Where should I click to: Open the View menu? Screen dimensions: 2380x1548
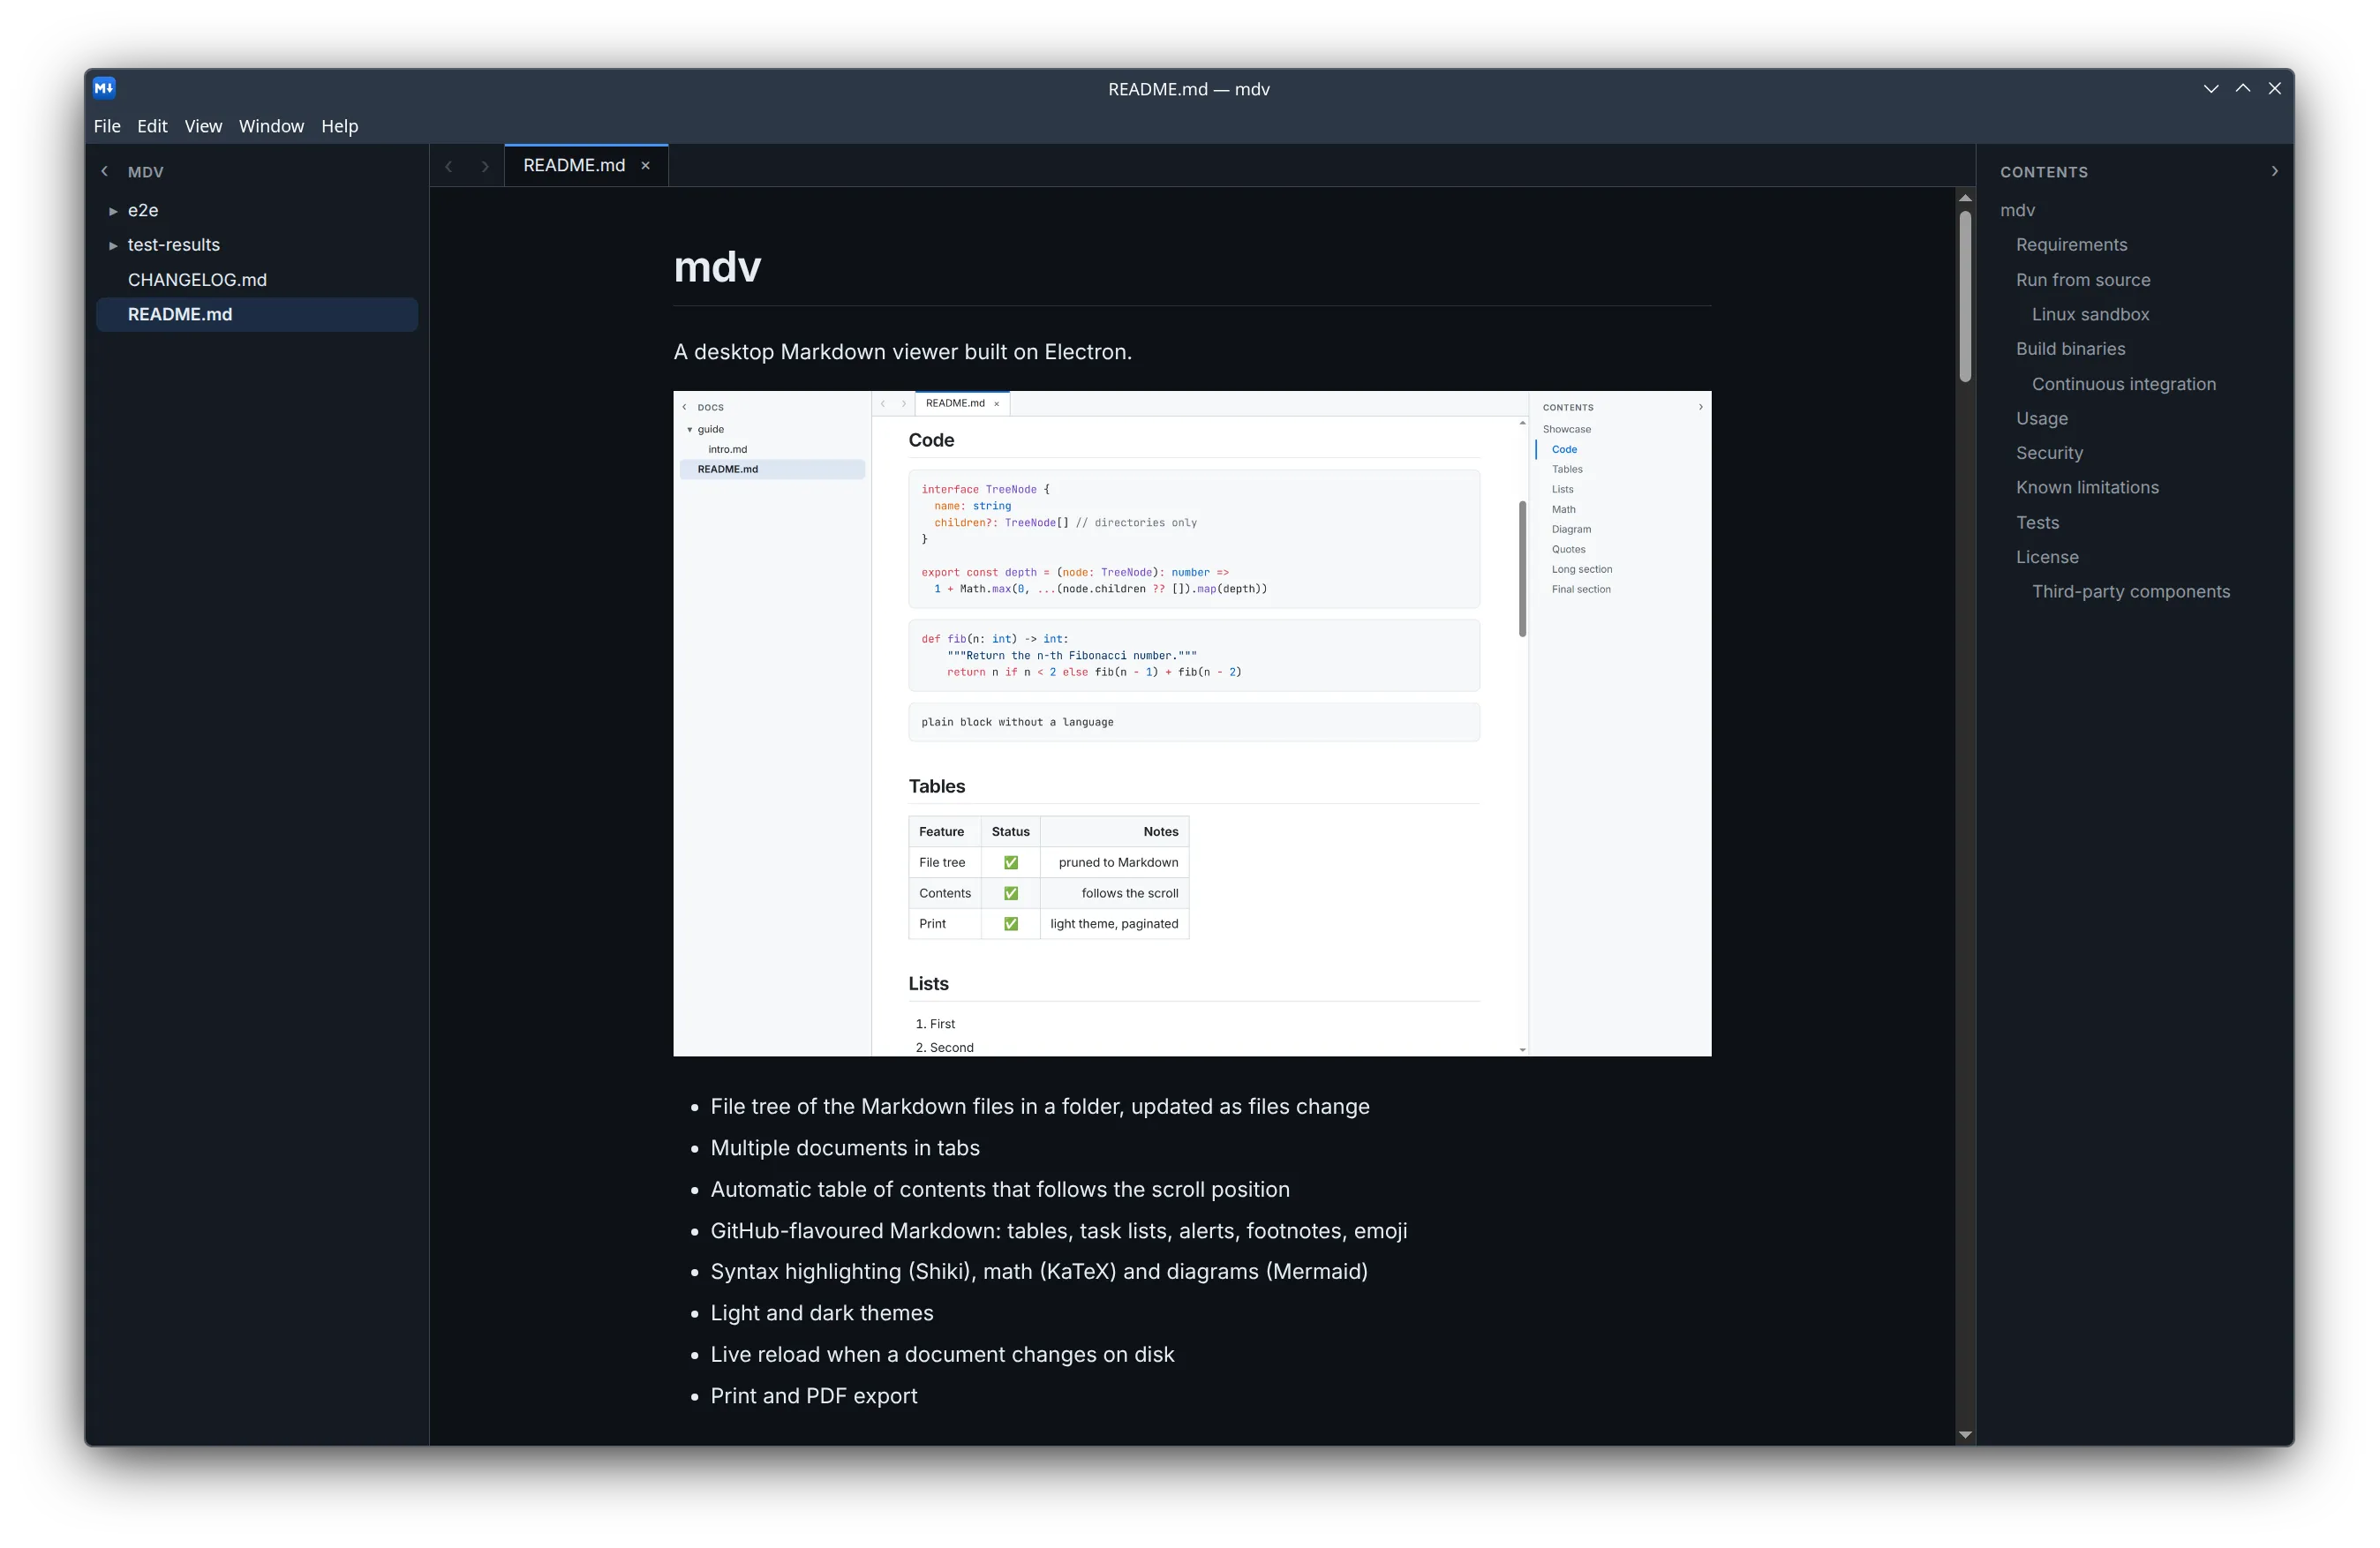[x=203, y=126]
